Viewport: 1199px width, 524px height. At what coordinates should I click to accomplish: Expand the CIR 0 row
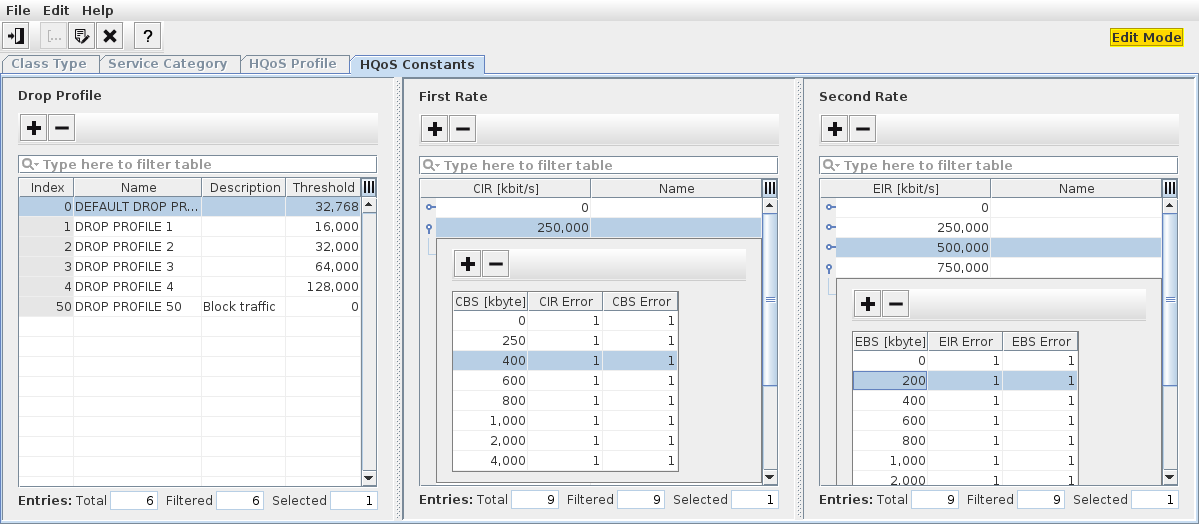tap(430, 208)
